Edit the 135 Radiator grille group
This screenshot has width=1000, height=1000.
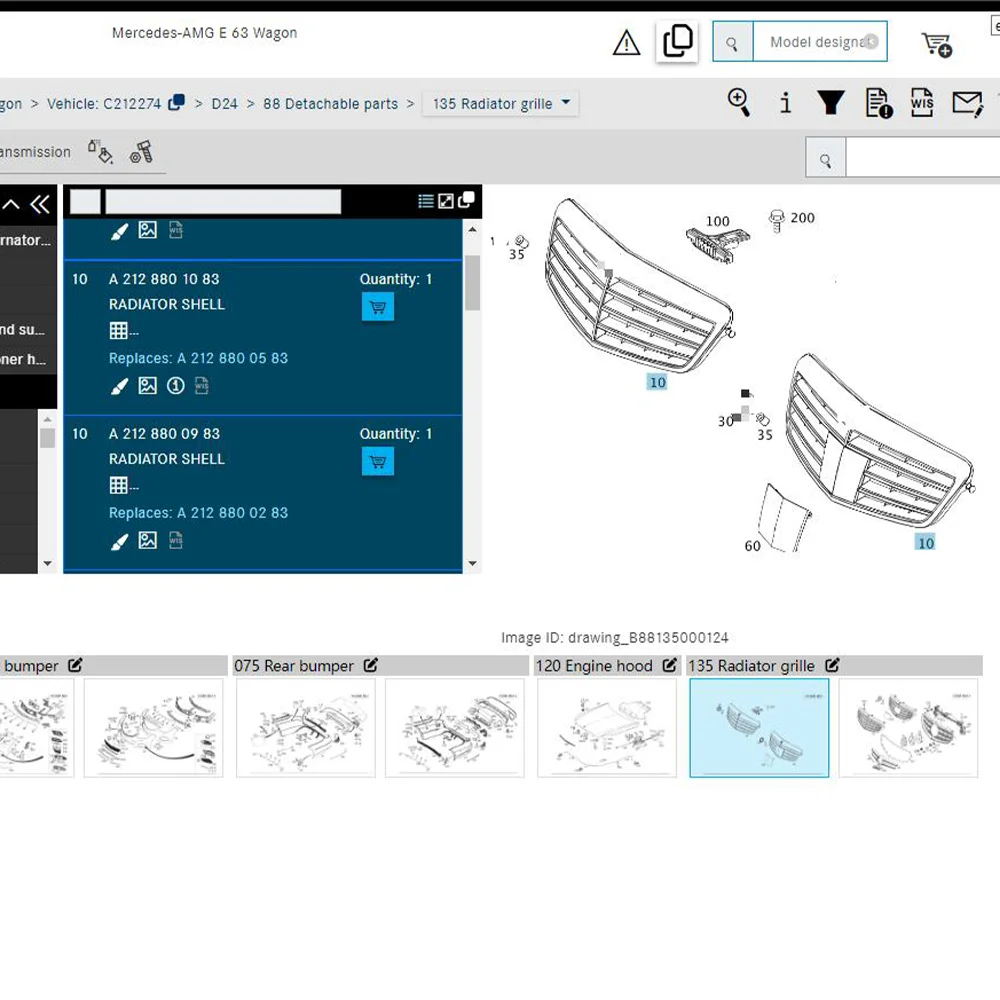point(832,665)
